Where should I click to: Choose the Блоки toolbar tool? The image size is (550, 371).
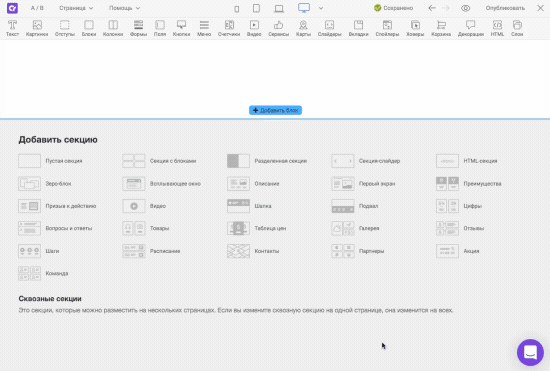click(89, 28)
